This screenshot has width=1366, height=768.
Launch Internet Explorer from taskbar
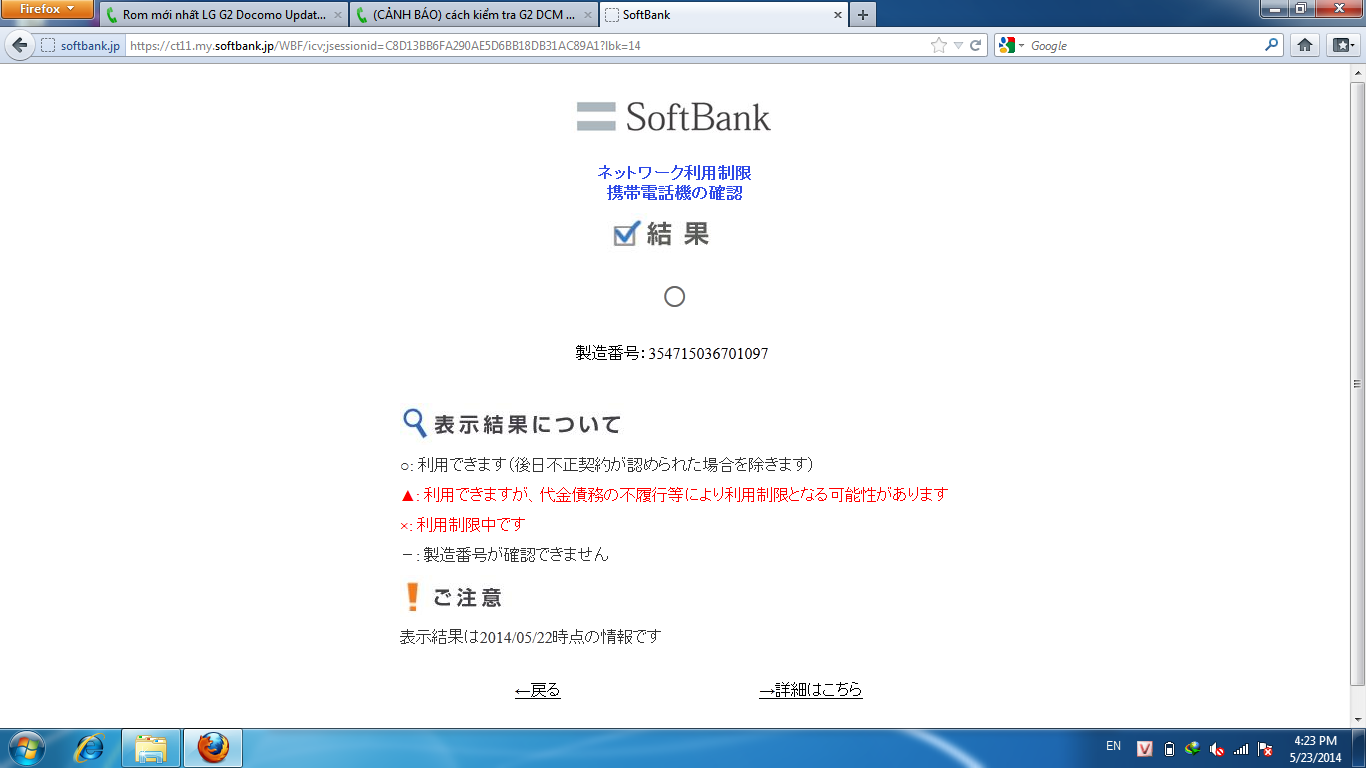pyautogui.click(x=91, y=748)
